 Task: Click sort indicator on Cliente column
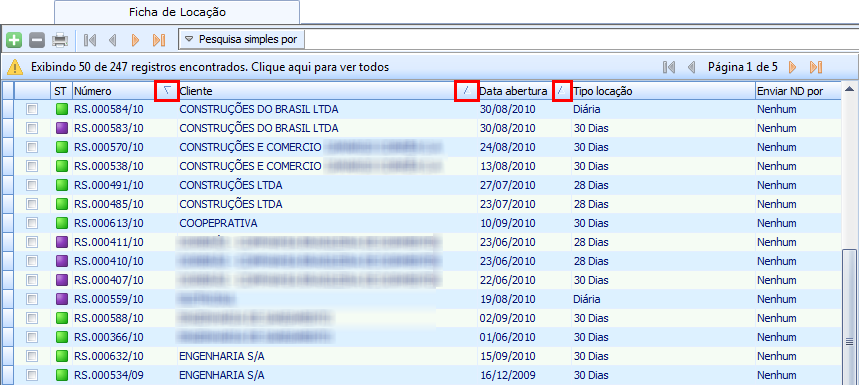tap(466, 91)
